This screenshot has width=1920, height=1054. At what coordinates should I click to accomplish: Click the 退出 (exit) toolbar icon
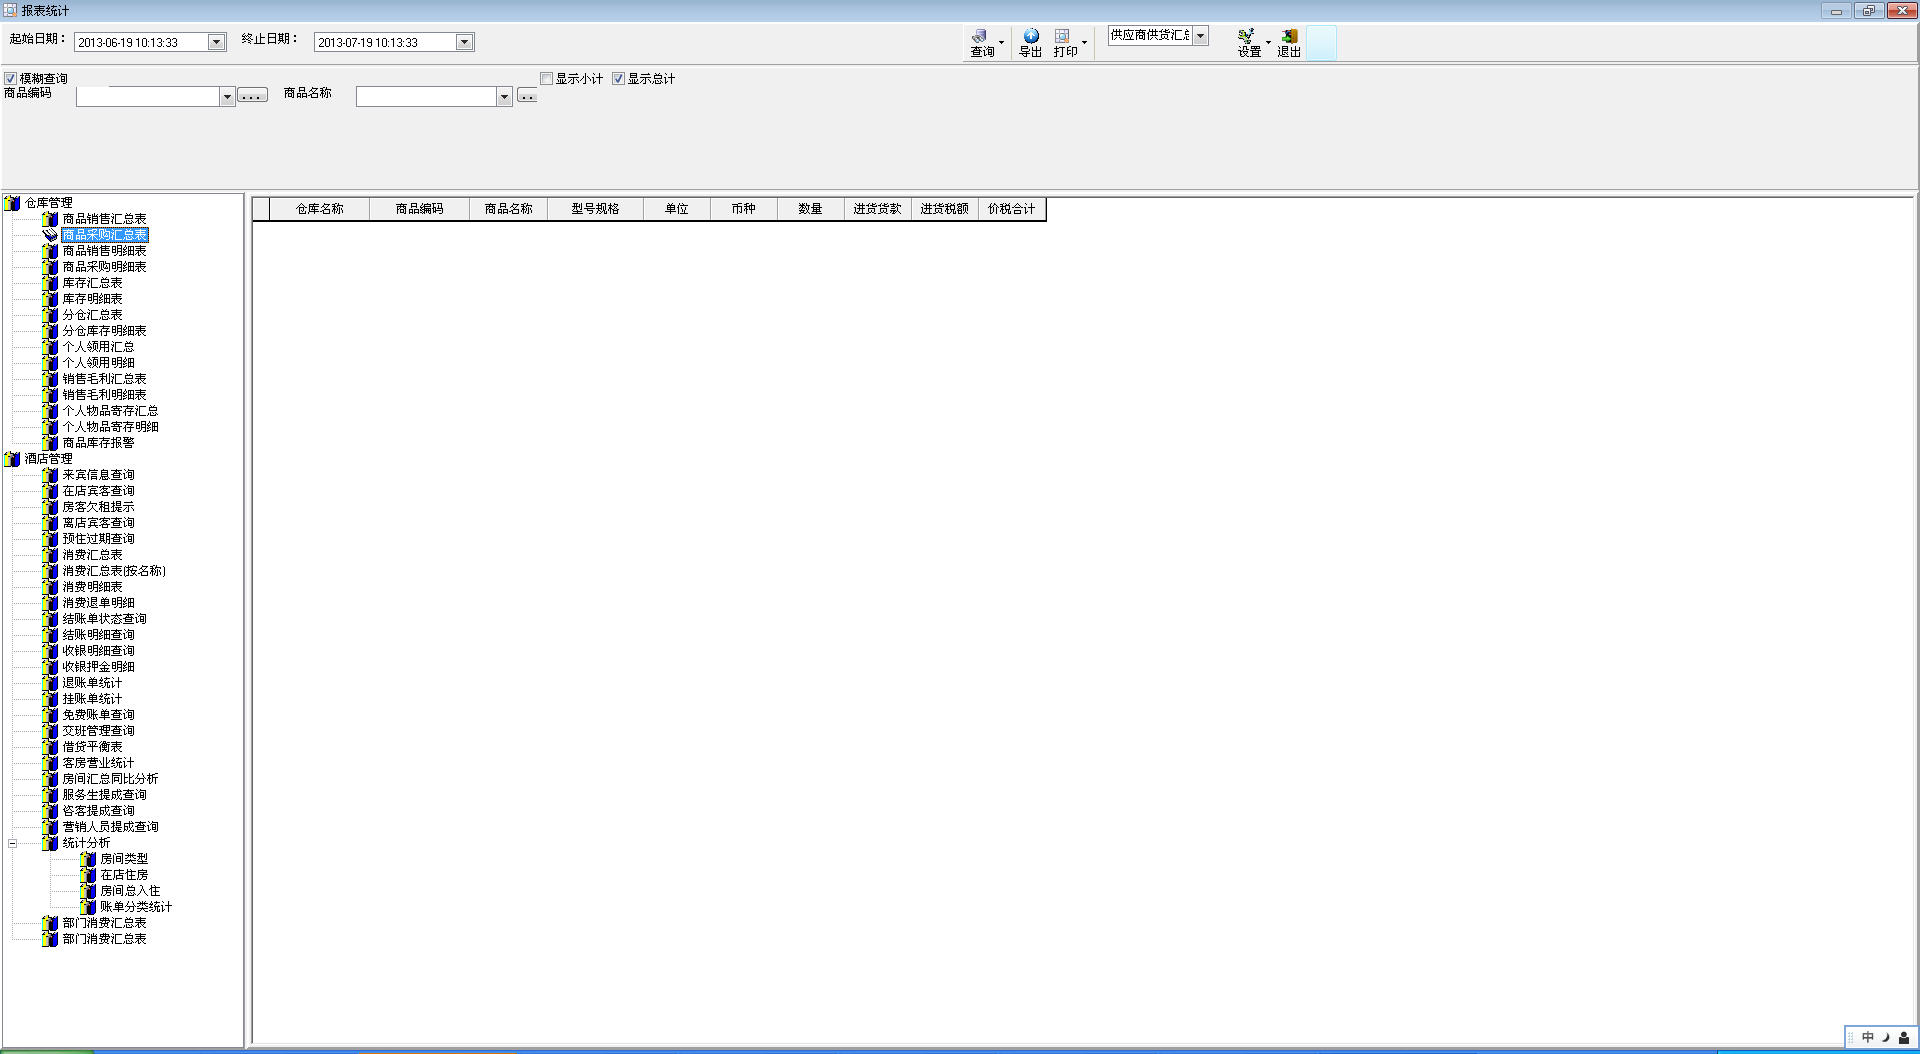pyautogui.click(x=1289, y=36)
